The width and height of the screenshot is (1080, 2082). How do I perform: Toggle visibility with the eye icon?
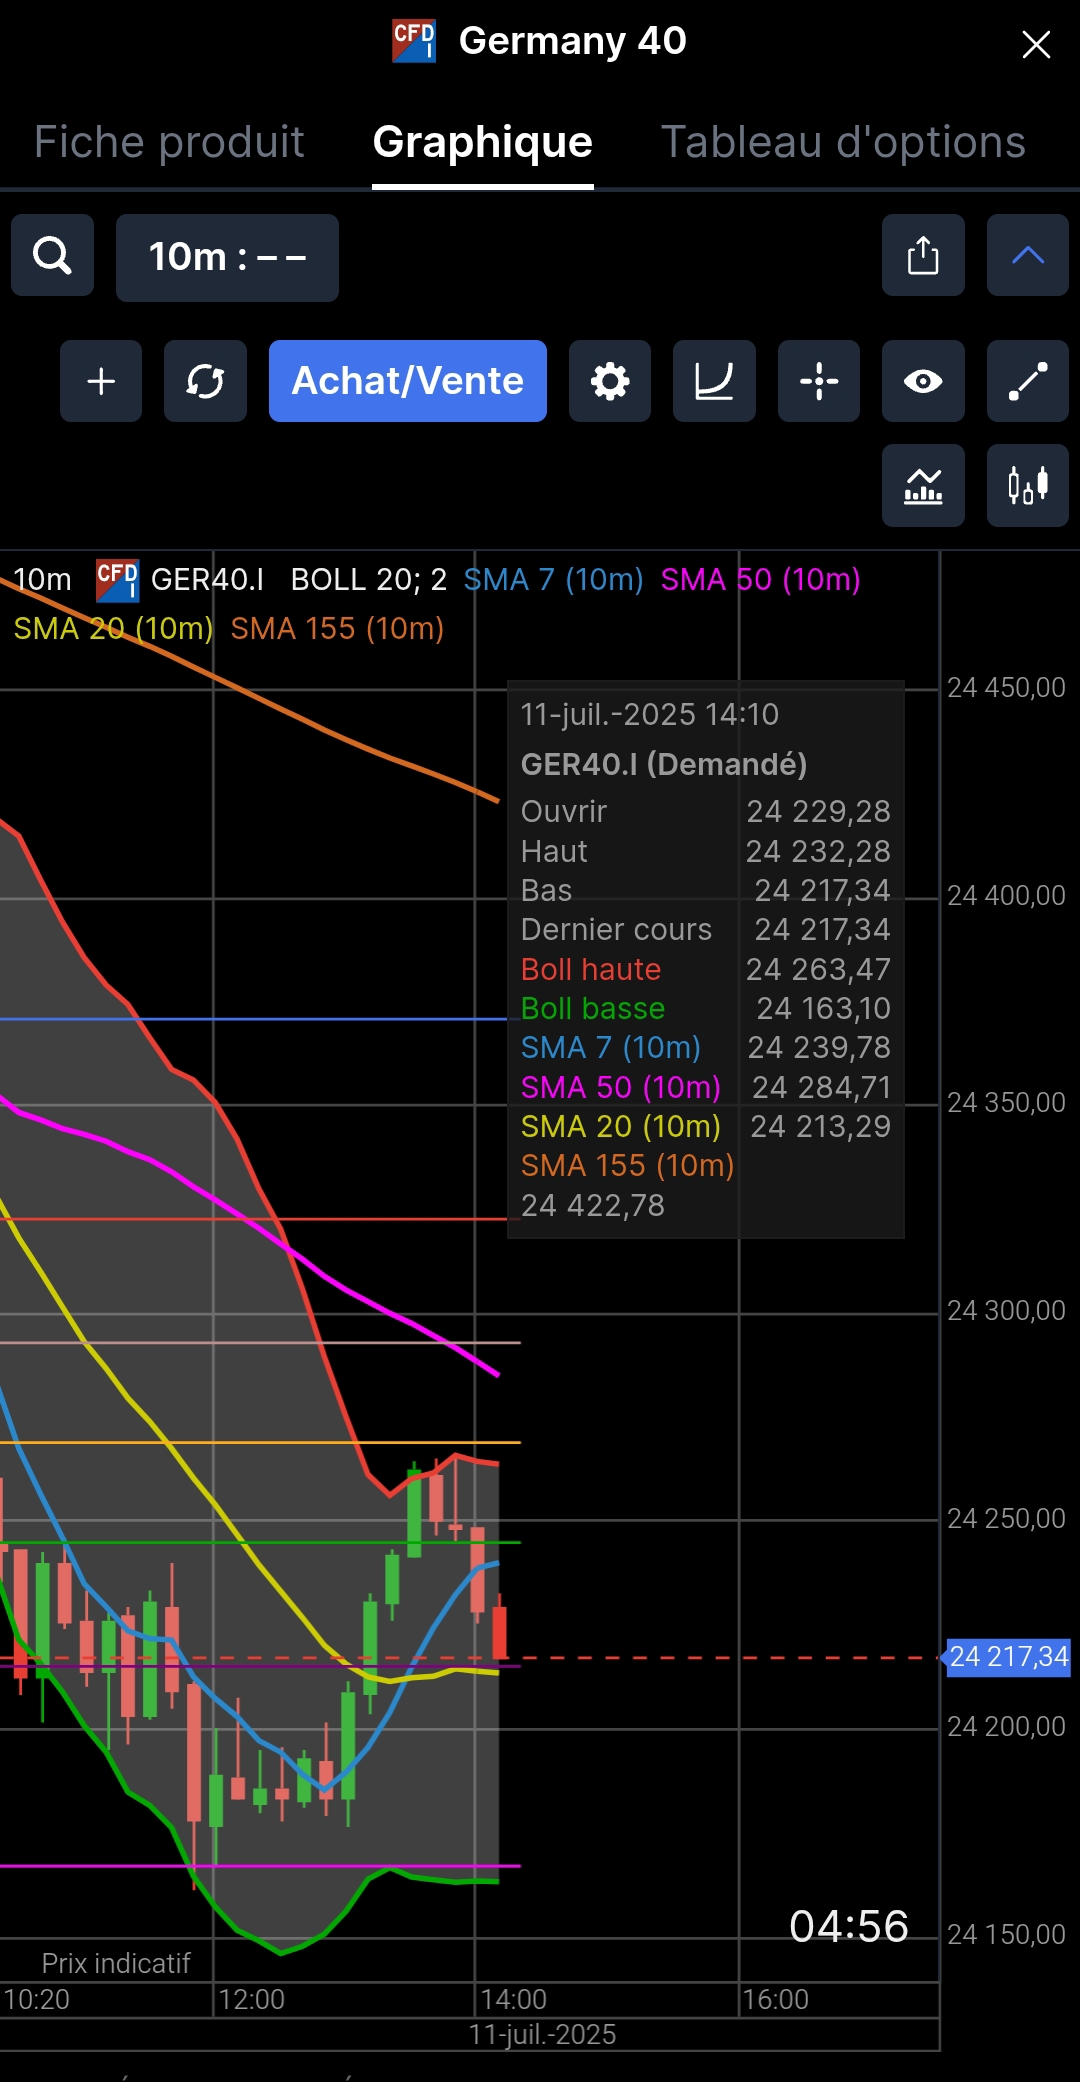point(923,381)
